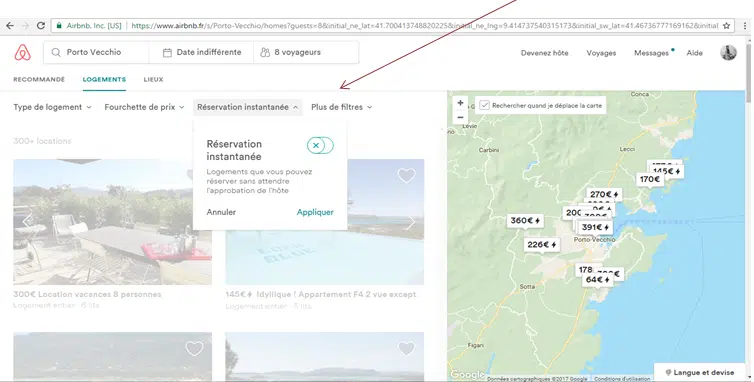Show previous photo of the 300€ listing
754x382 pixels.
pyautogui.click(x=27, y=221)
